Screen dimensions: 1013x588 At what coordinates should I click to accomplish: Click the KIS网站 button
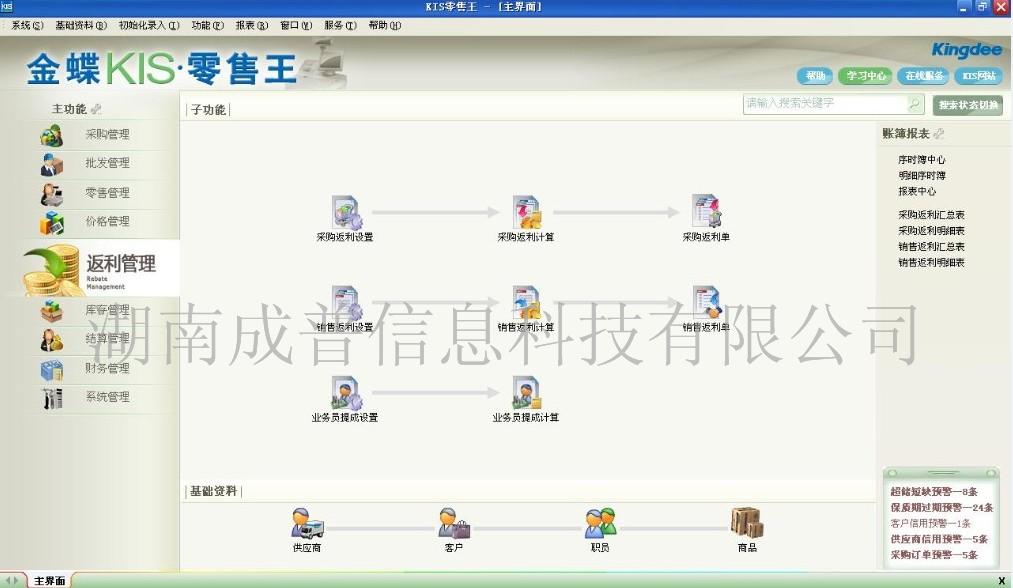pyautogui.click(x=979, y=76)
